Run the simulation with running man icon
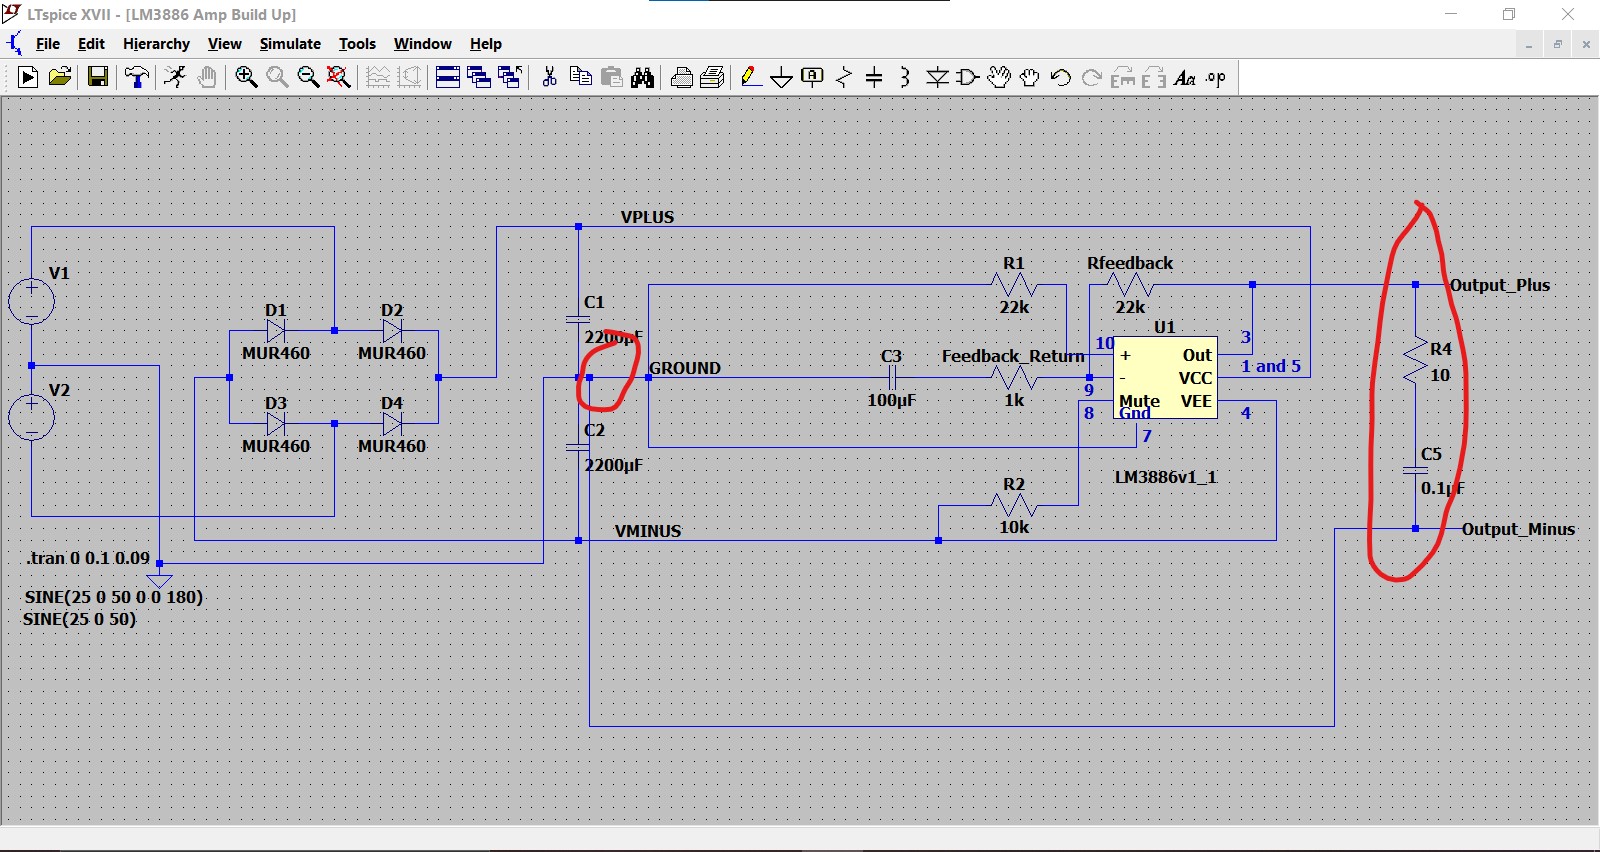Screen dimensions: 1600x852 point(175,77)
